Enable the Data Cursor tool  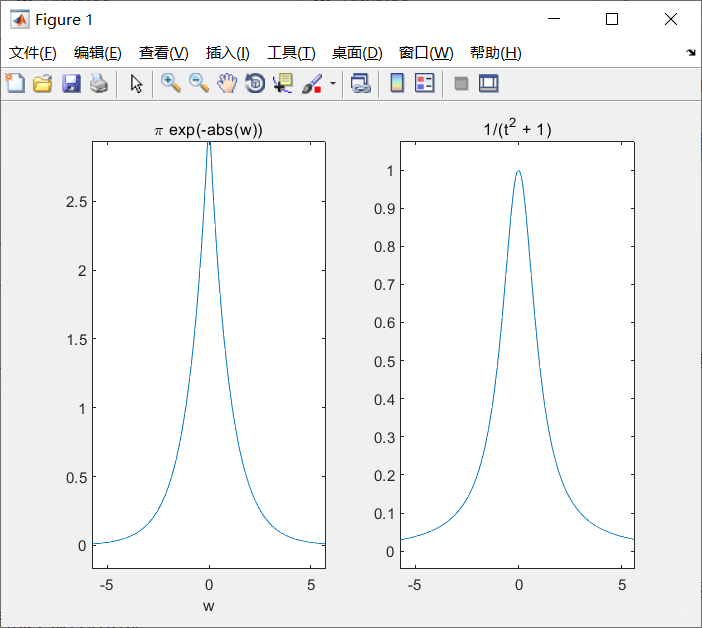coord(283,83)
